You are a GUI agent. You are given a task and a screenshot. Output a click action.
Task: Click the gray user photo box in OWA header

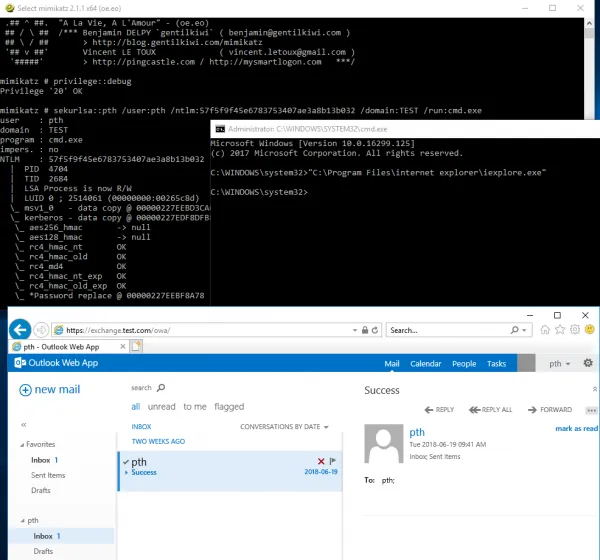pos(526,363)
